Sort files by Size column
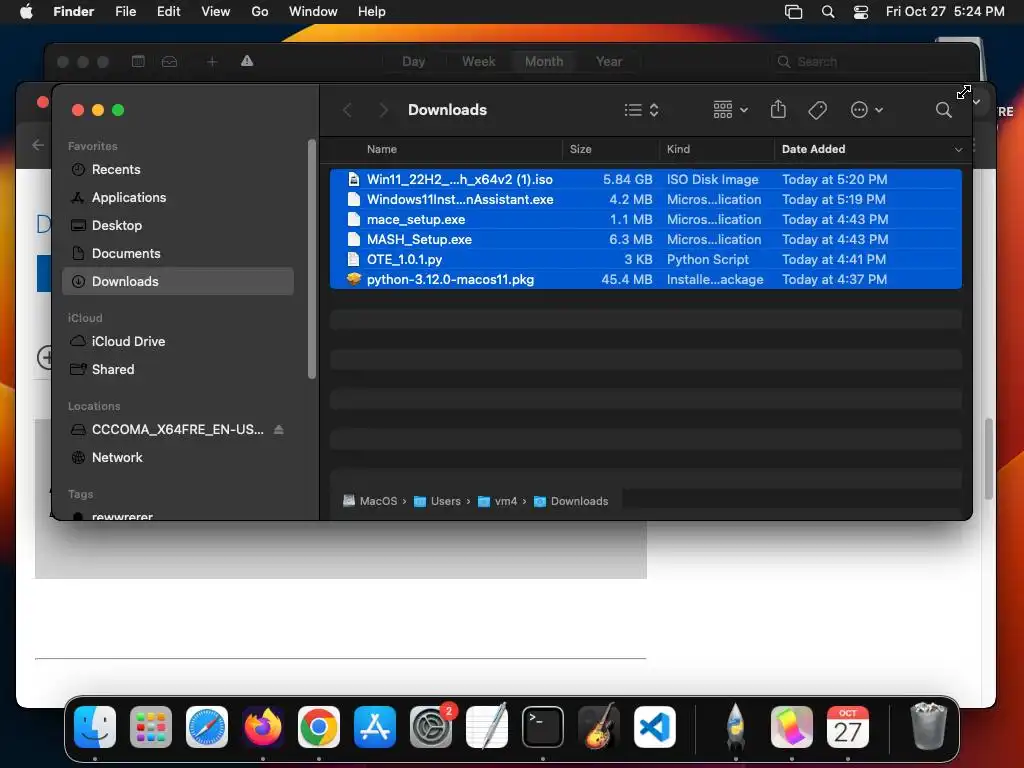The height and width of the screenshot is (768, 1024). pyautogui.click(x=580, y=150)
